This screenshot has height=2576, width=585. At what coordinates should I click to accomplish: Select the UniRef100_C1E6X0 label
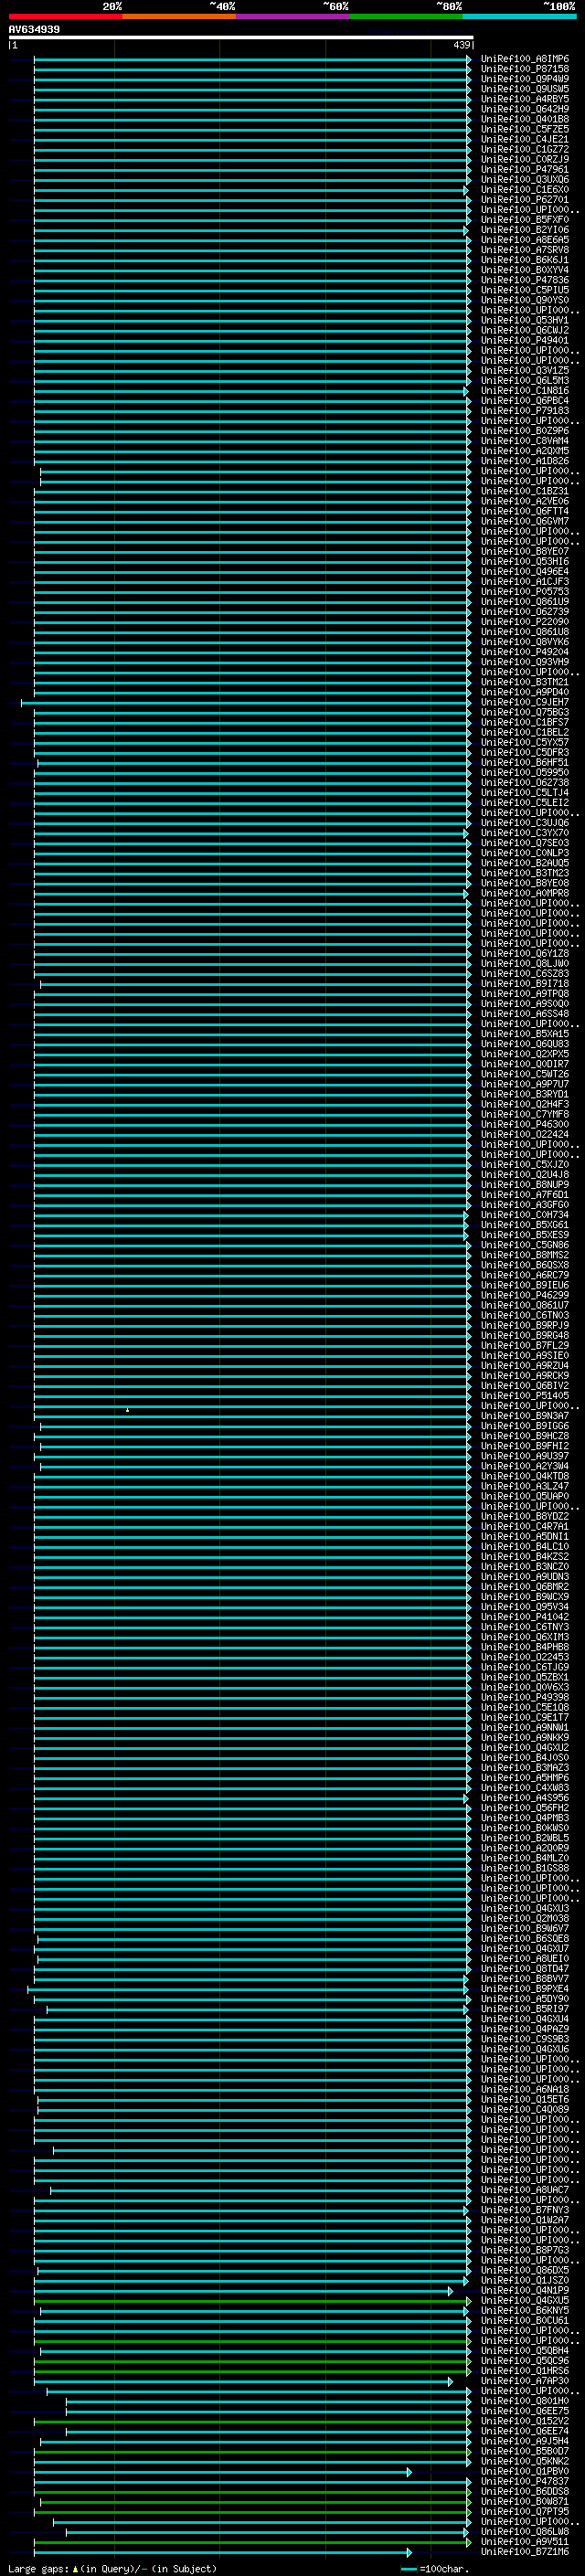coord(524,190)
